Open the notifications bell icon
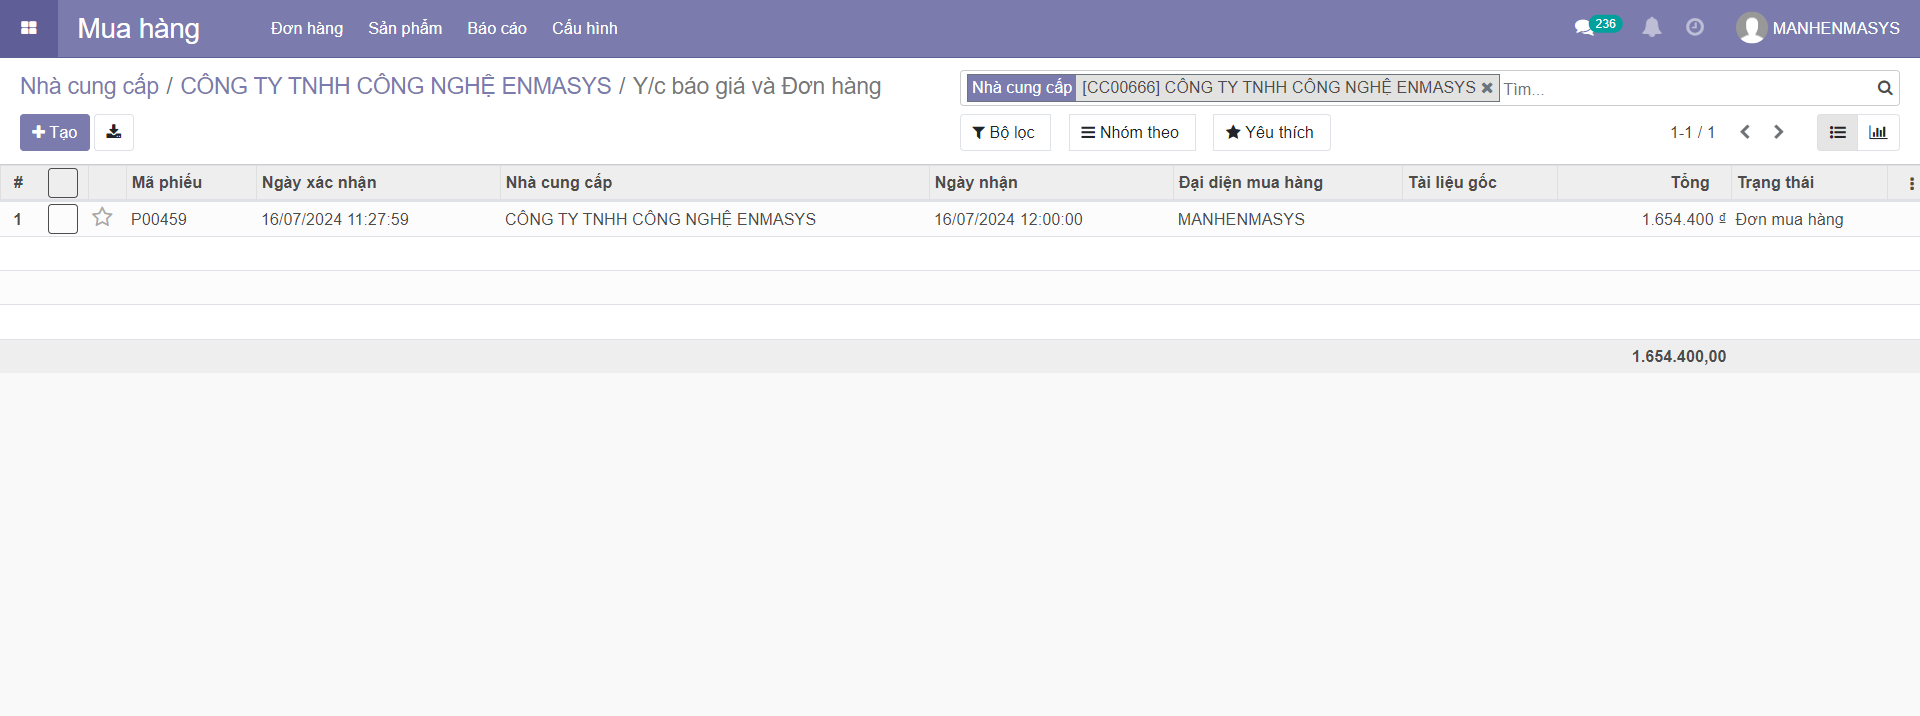Image resolution: width=1920 pixels, height=716 pixels. [x=1652, y=28]
